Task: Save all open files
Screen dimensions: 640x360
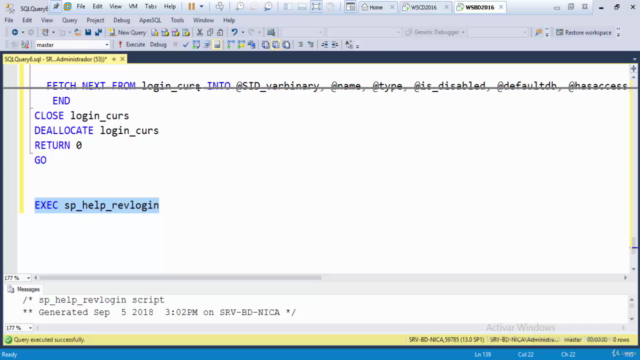Action: click(98, 32)
